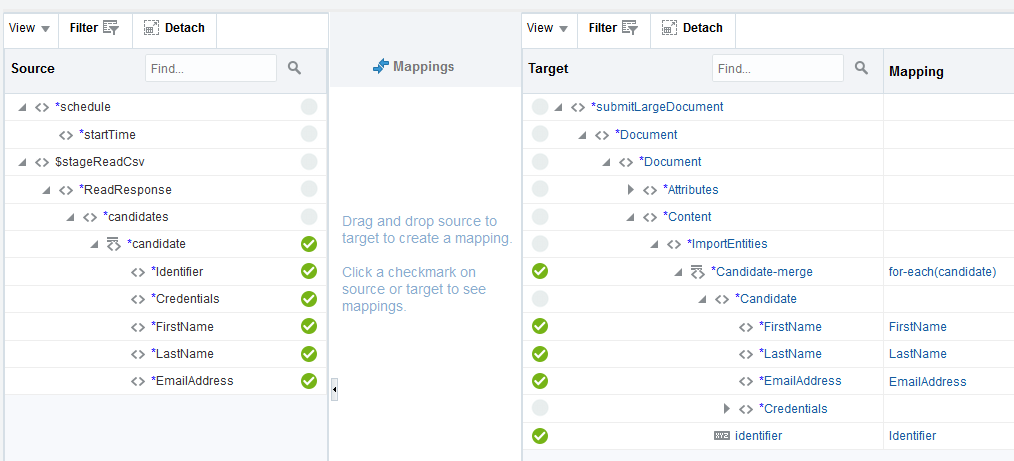This screenshot has width=1014, height=461.
Task: Expand the Attributes node in Target
Action: pyautogui.click(x=630, y=190)
